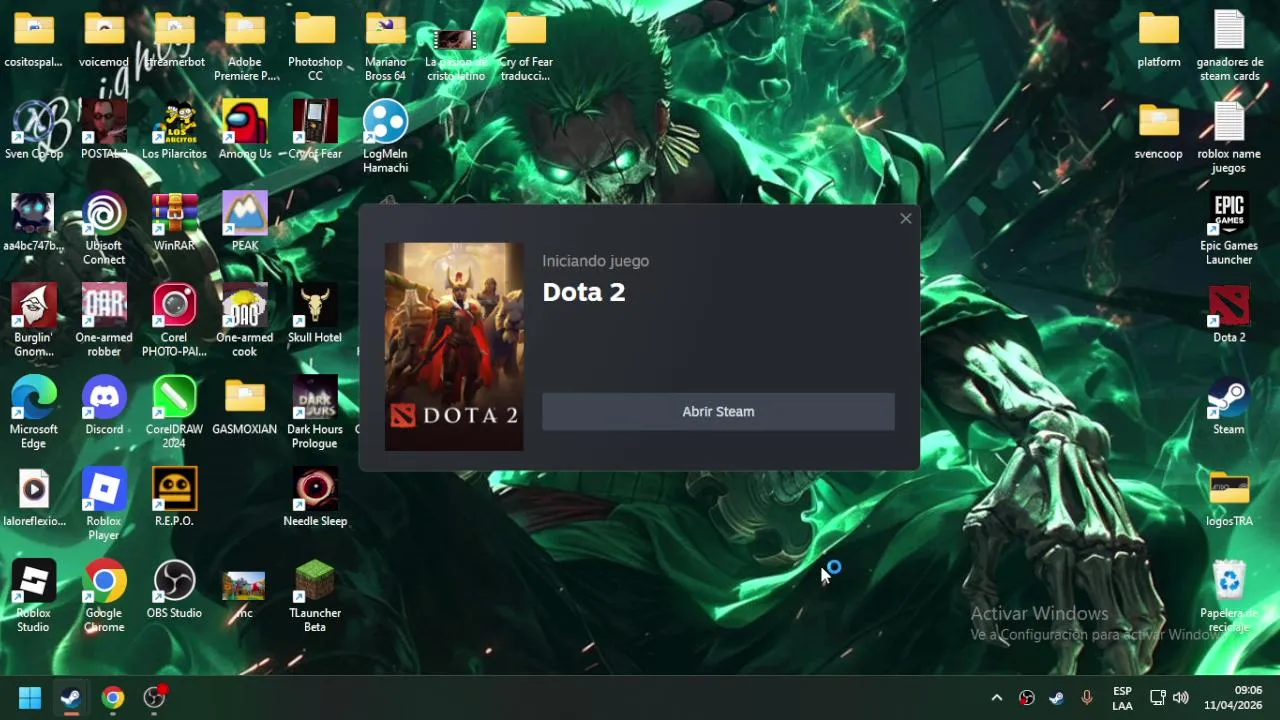Select the Dota 2 desktop shortcut
This screenshot has width=1280, height=720.
[x=1229, y=314]
